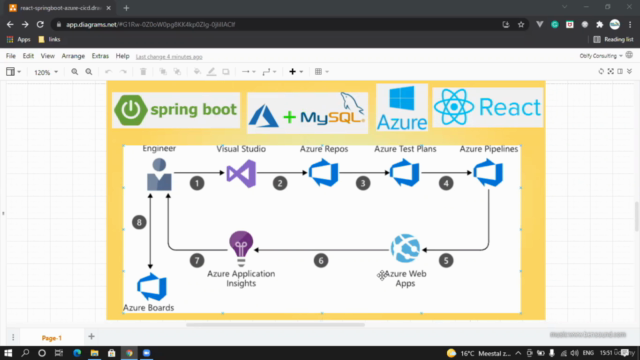Open a new browser tab
640x360 pixels.
(126, 8)
